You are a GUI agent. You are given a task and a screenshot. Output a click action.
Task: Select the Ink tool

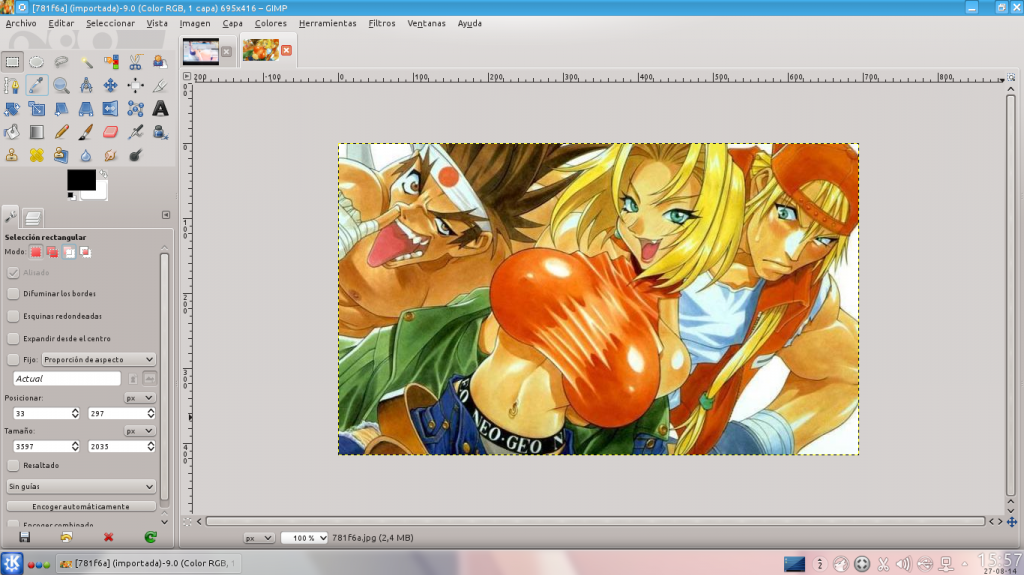[160, 132]
